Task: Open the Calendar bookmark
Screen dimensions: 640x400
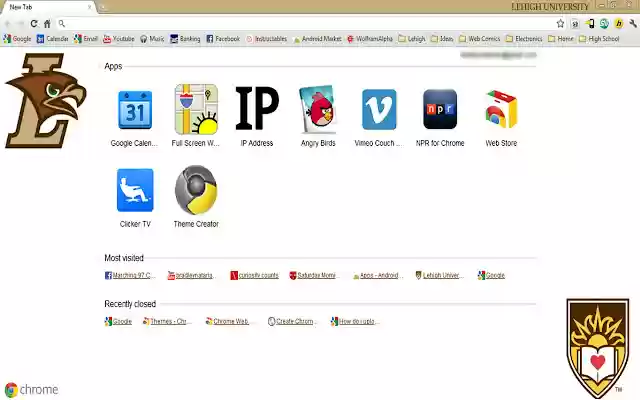Action: point(52,39)
